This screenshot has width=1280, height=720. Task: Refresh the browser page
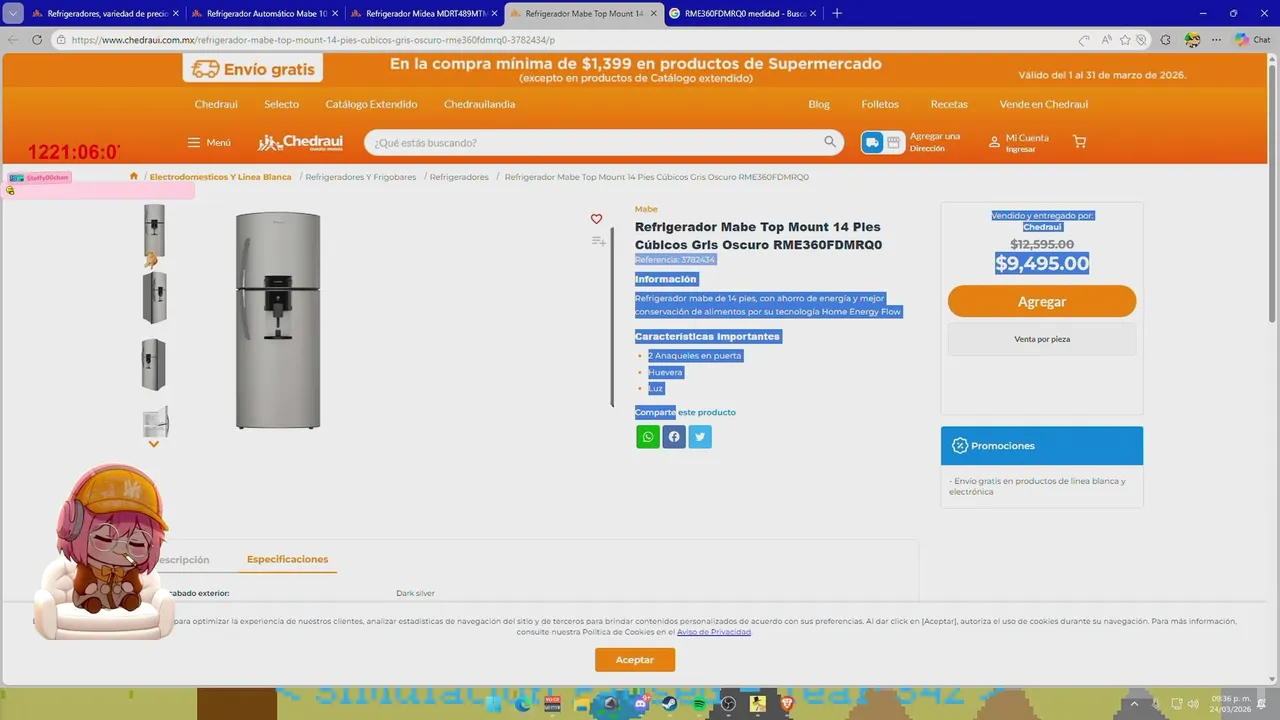click(37, 40)
